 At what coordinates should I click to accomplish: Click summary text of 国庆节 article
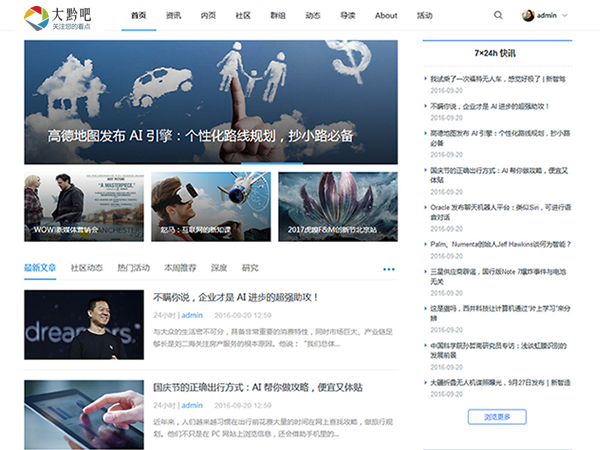point(273,428)
